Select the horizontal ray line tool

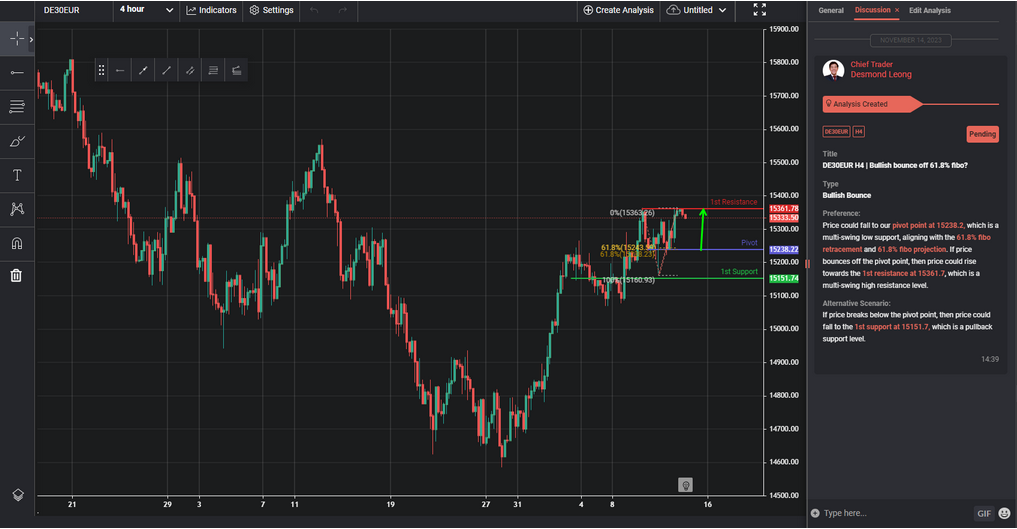point(17,73)
